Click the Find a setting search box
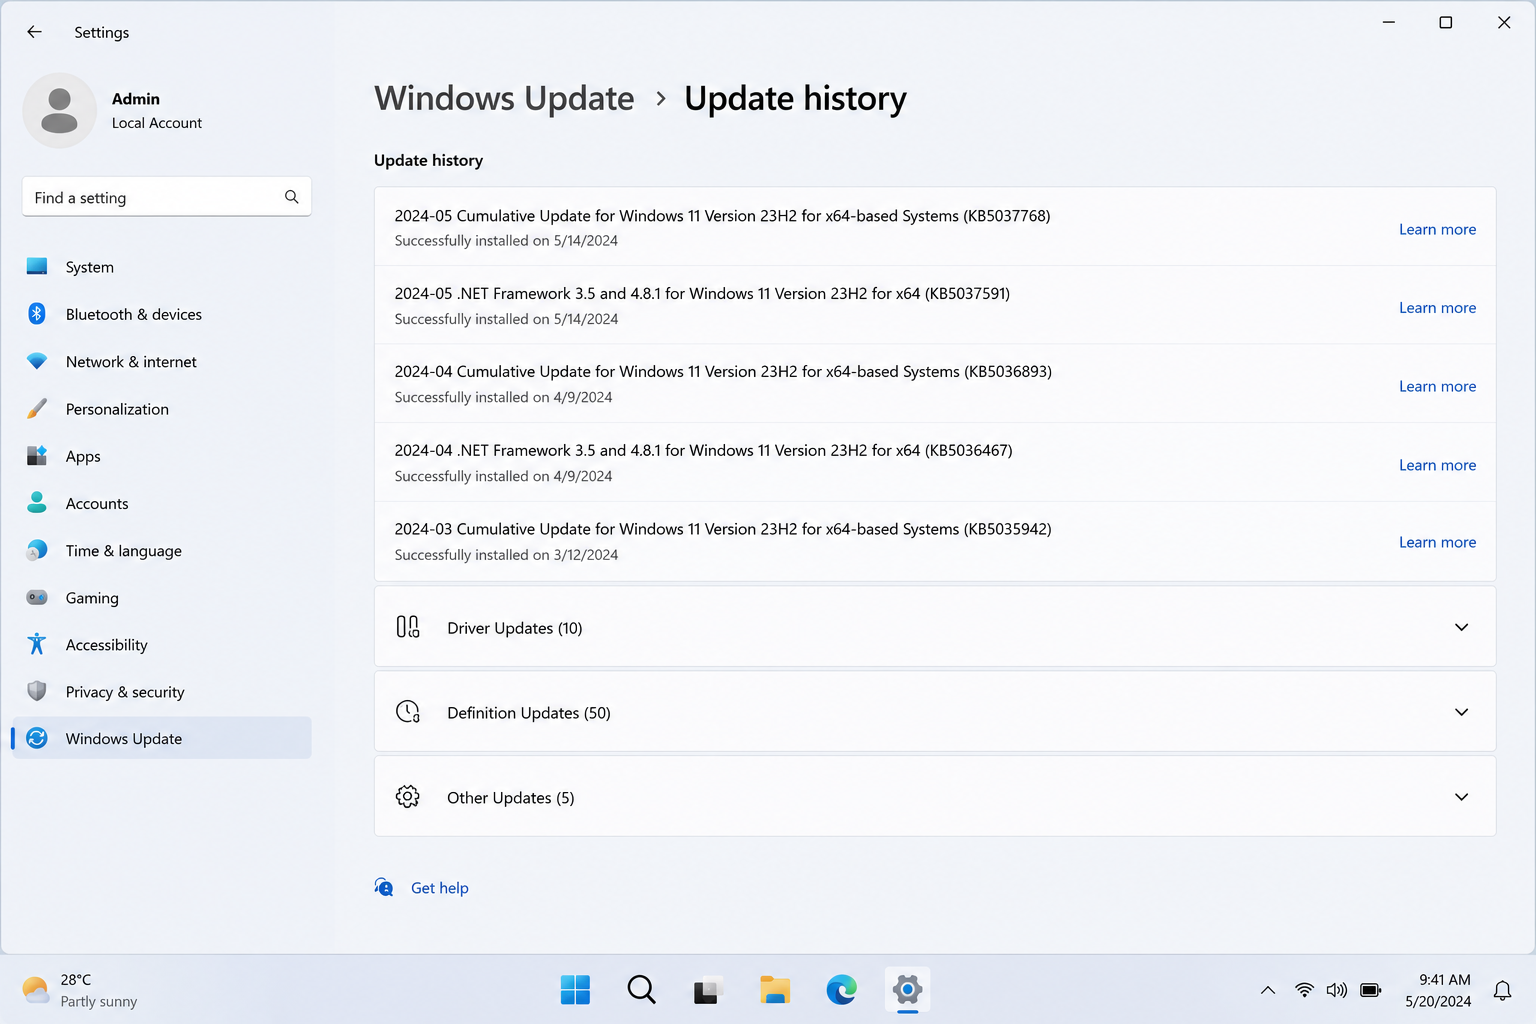Screen dimensions: 1536x1024 pos(167,197)
